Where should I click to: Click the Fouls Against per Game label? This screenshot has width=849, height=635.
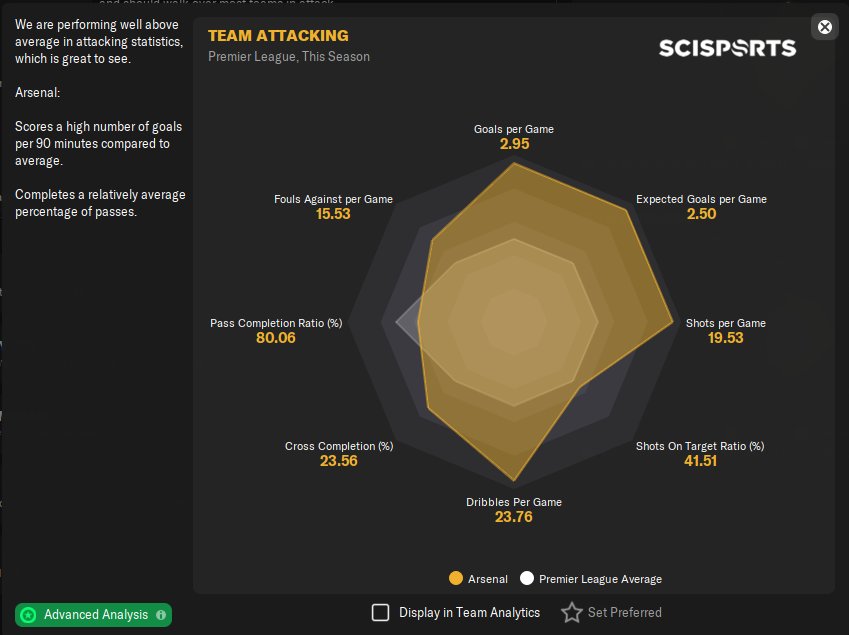[333, 199]
